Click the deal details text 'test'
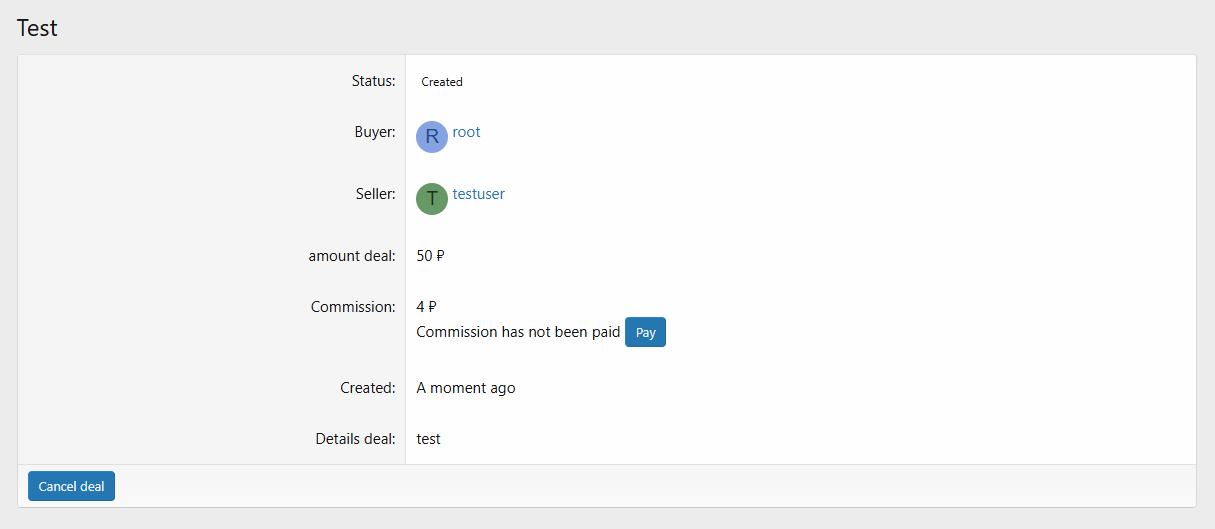The height and width of the screenshot is (529, 1215). click(x=429, y=439)
